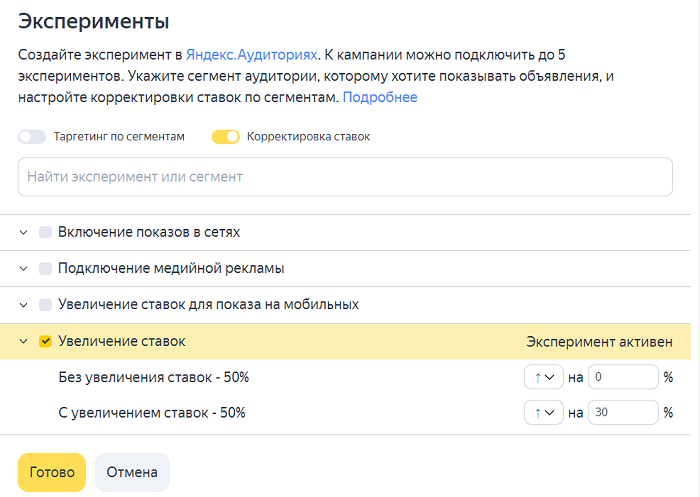
Task: Enable the Таргетинг по сегментам toggle
Action: (x=32, y=137)
